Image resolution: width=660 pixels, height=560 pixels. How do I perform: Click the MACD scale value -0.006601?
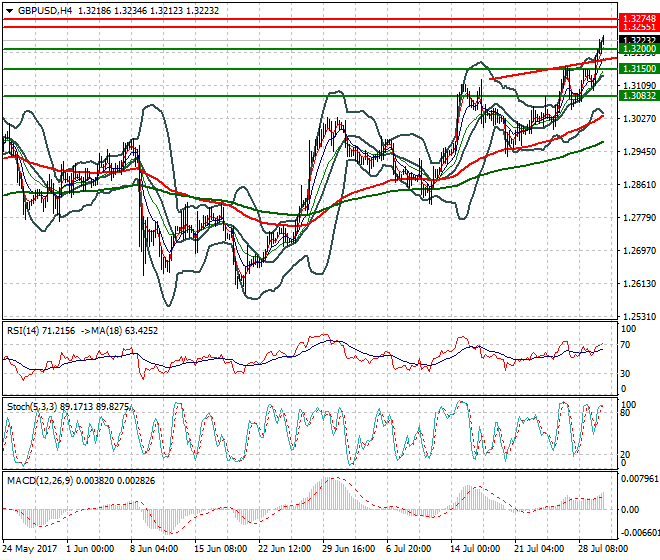tap(640, 533)
